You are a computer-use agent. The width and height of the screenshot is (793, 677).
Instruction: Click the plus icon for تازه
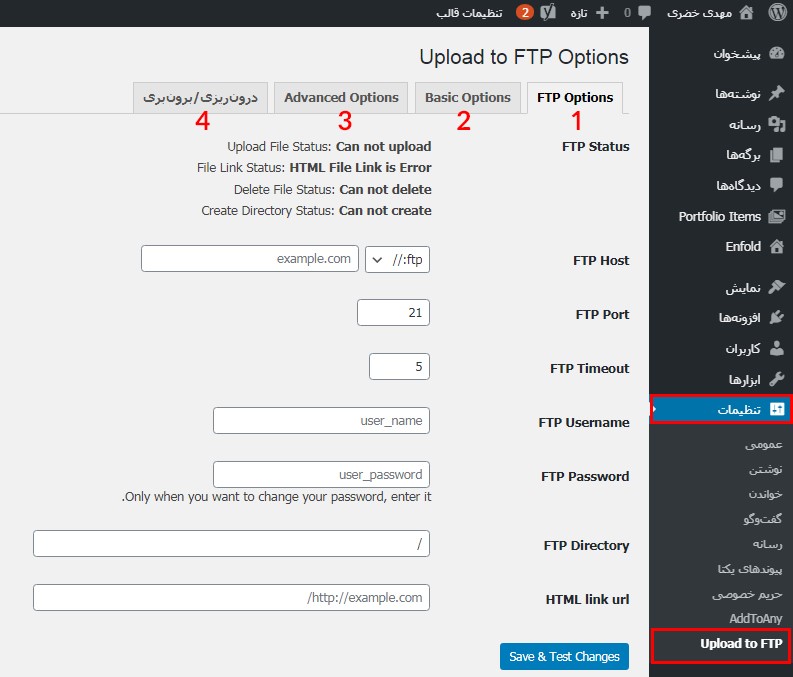[602, 13]
